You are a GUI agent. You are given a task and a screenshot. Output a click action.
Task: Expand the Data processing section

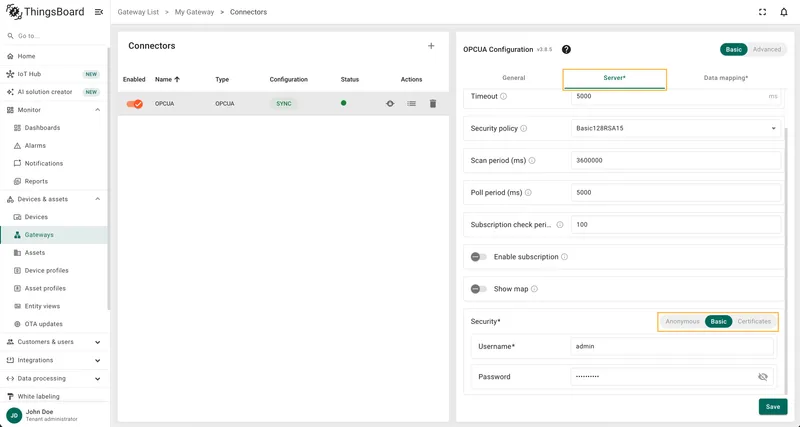point(97,379)
